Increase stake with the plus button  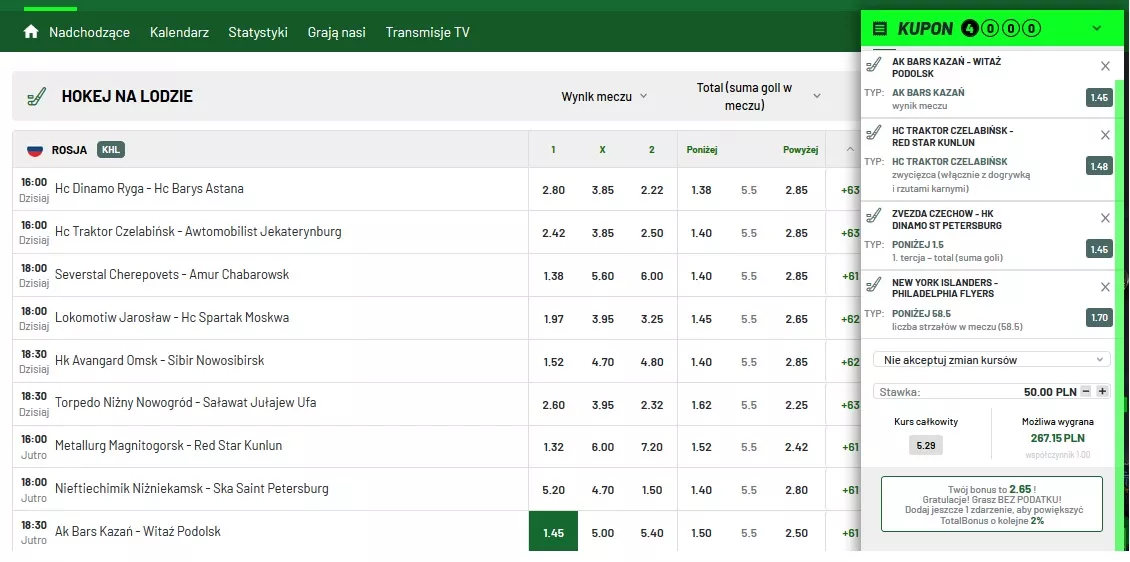click(1102, 392)
